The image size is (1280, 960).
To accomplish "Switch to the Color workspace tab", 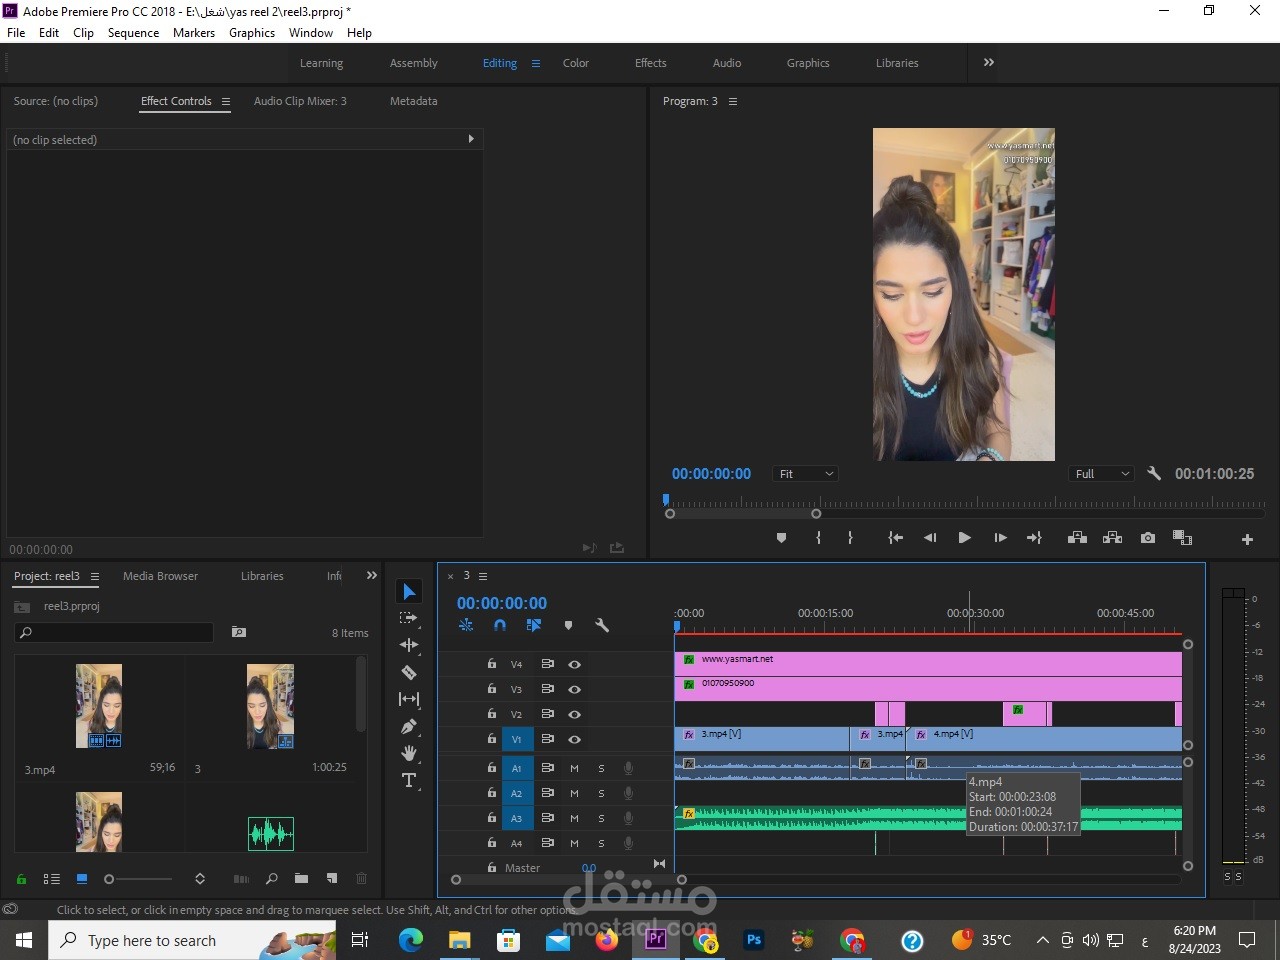I will 576,63.
